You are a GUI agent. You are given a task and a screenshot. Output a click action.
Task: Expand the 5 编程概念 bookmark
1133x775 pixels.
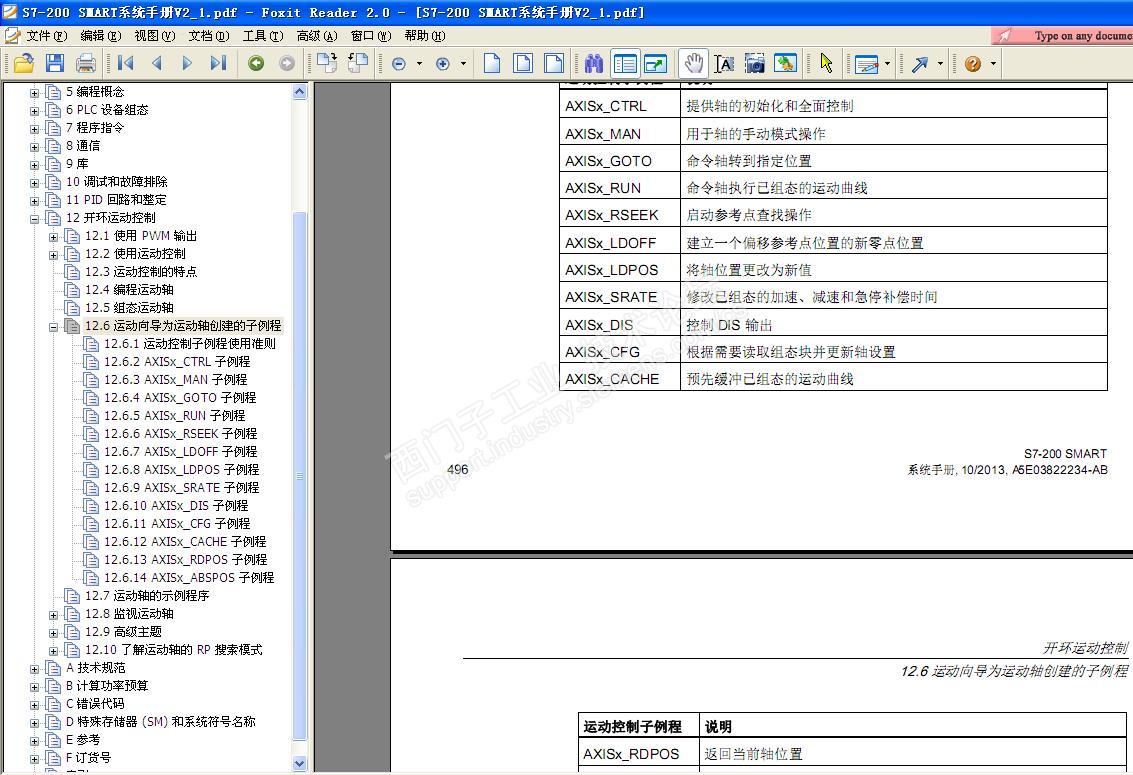pos(34,92)
